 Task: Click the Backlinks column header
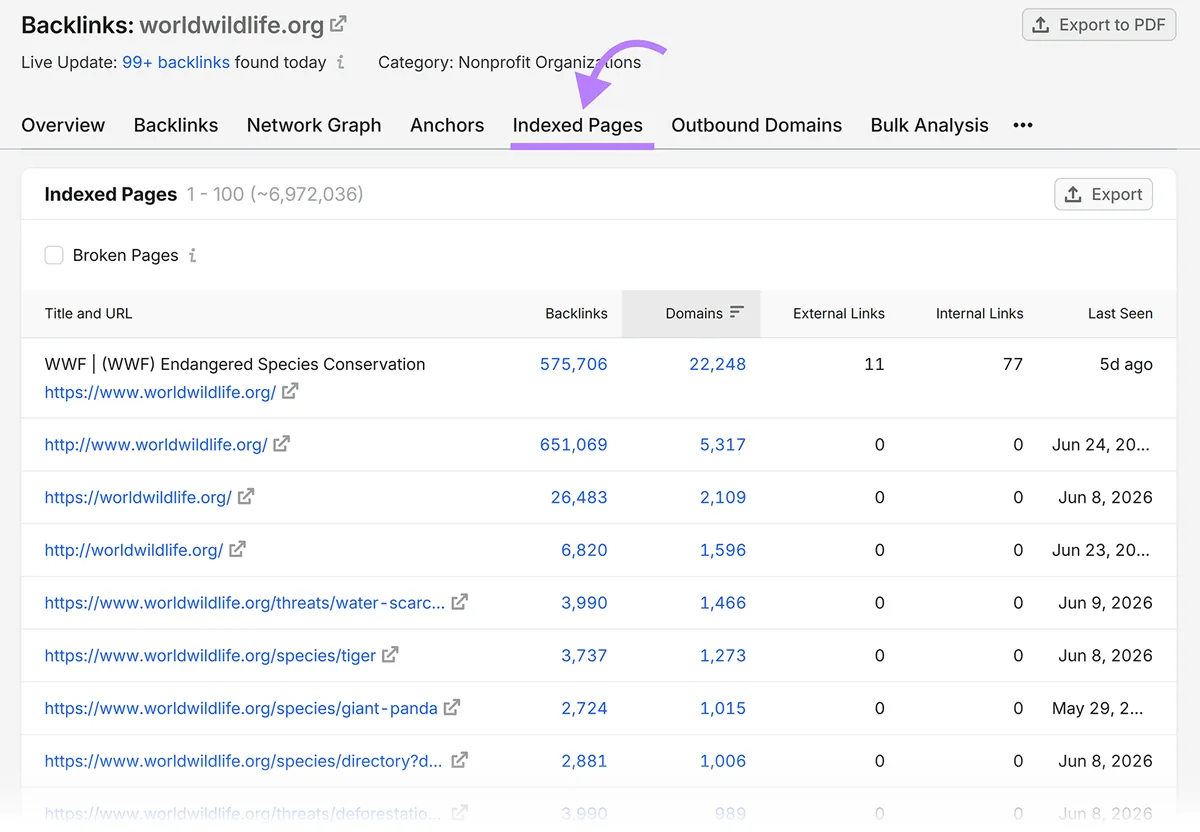576,313
